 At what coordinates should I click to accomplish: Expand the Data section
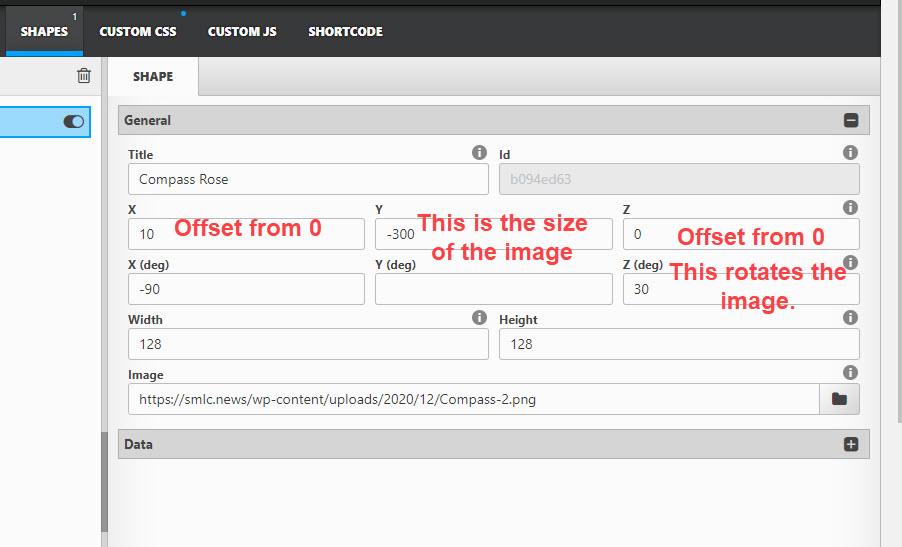click(x=851, y=445)
